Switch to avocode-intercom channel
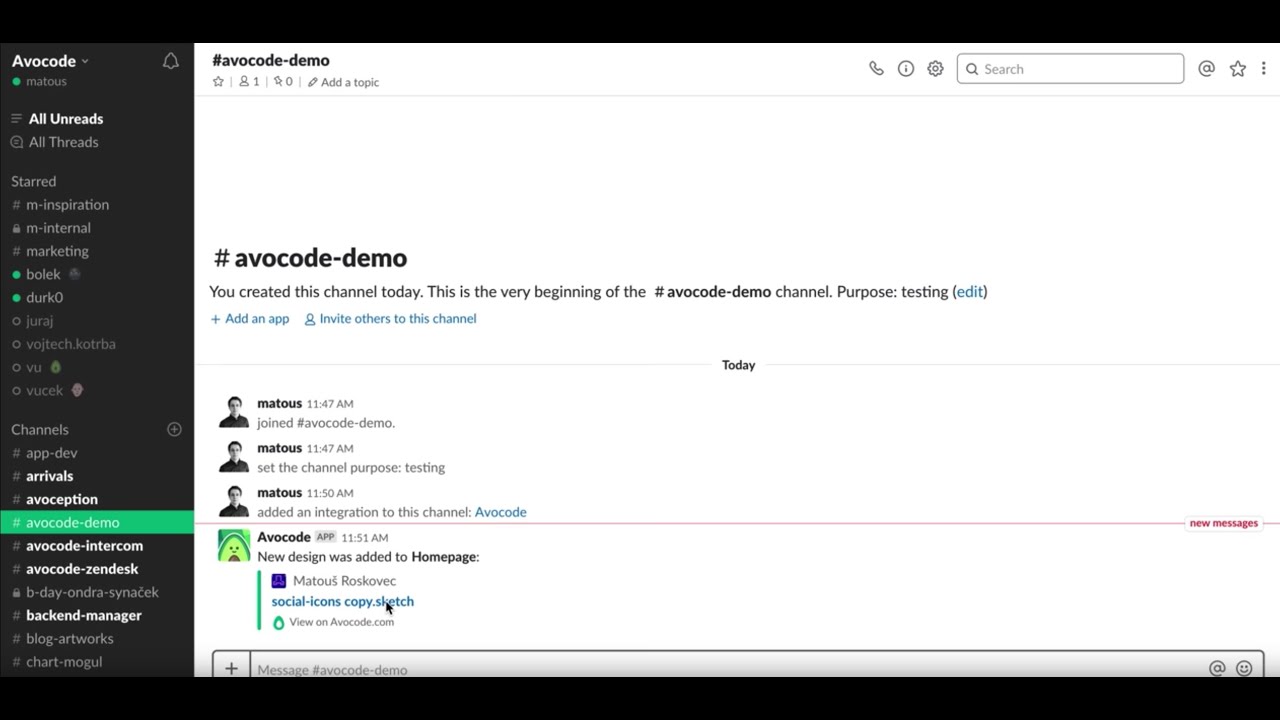The image size is (1280, 720). 84,545
